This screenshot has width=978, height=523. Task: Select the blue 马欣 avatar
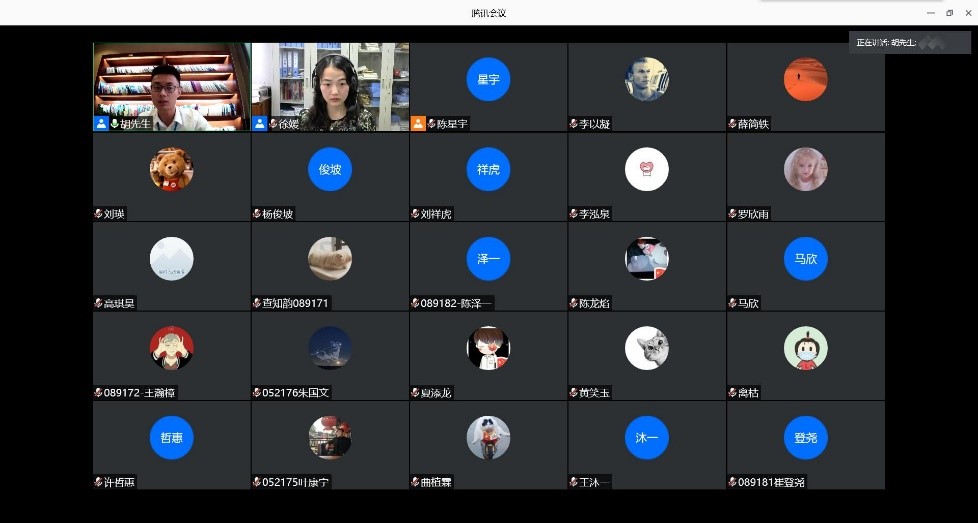805,259
